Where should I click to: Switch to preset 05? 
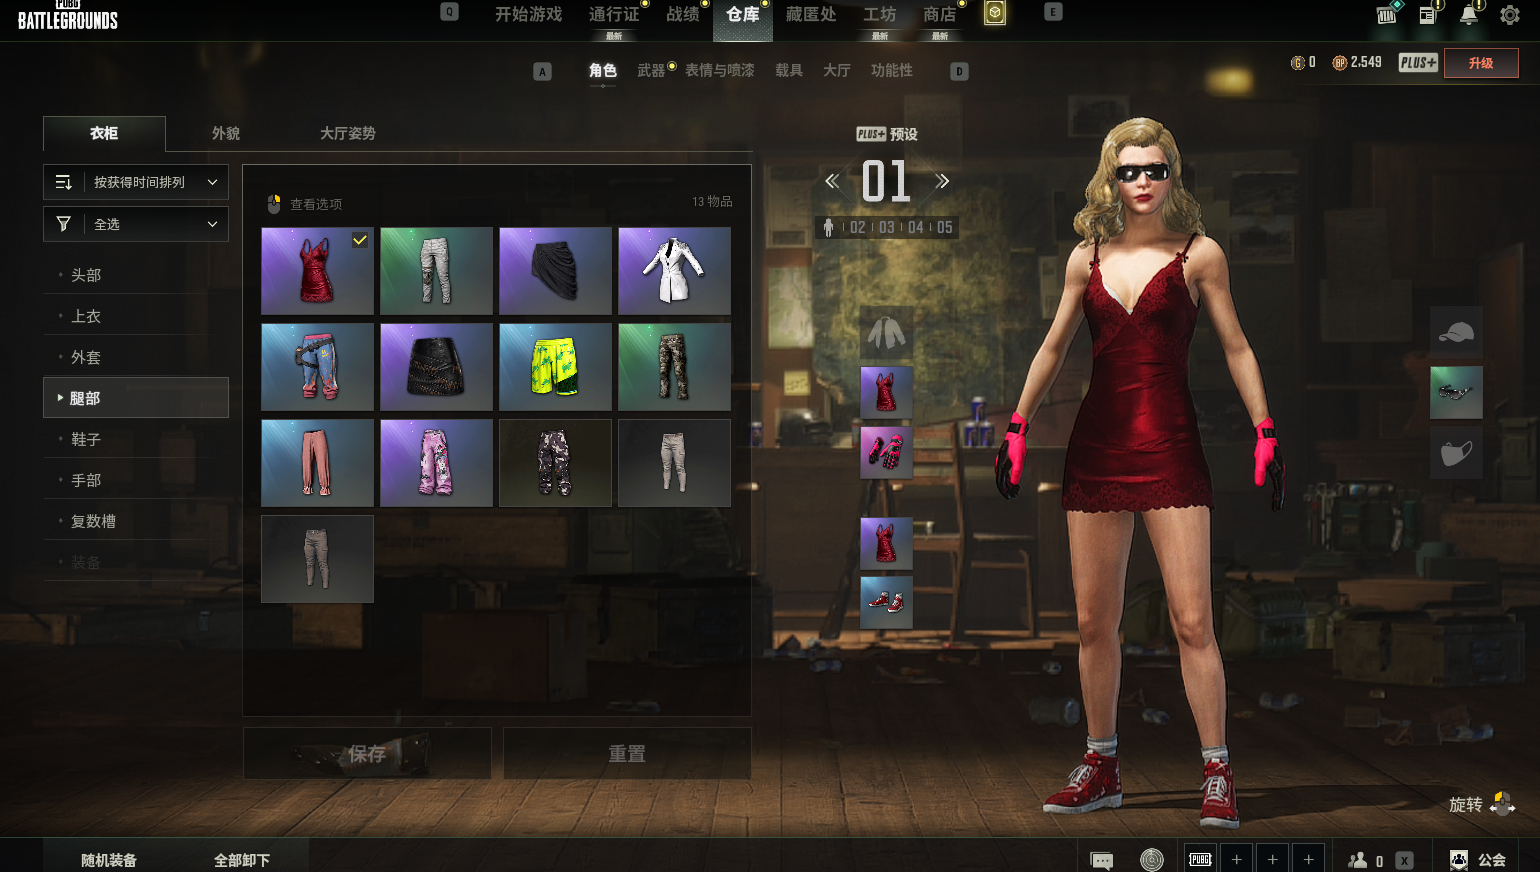click(944, 228)
